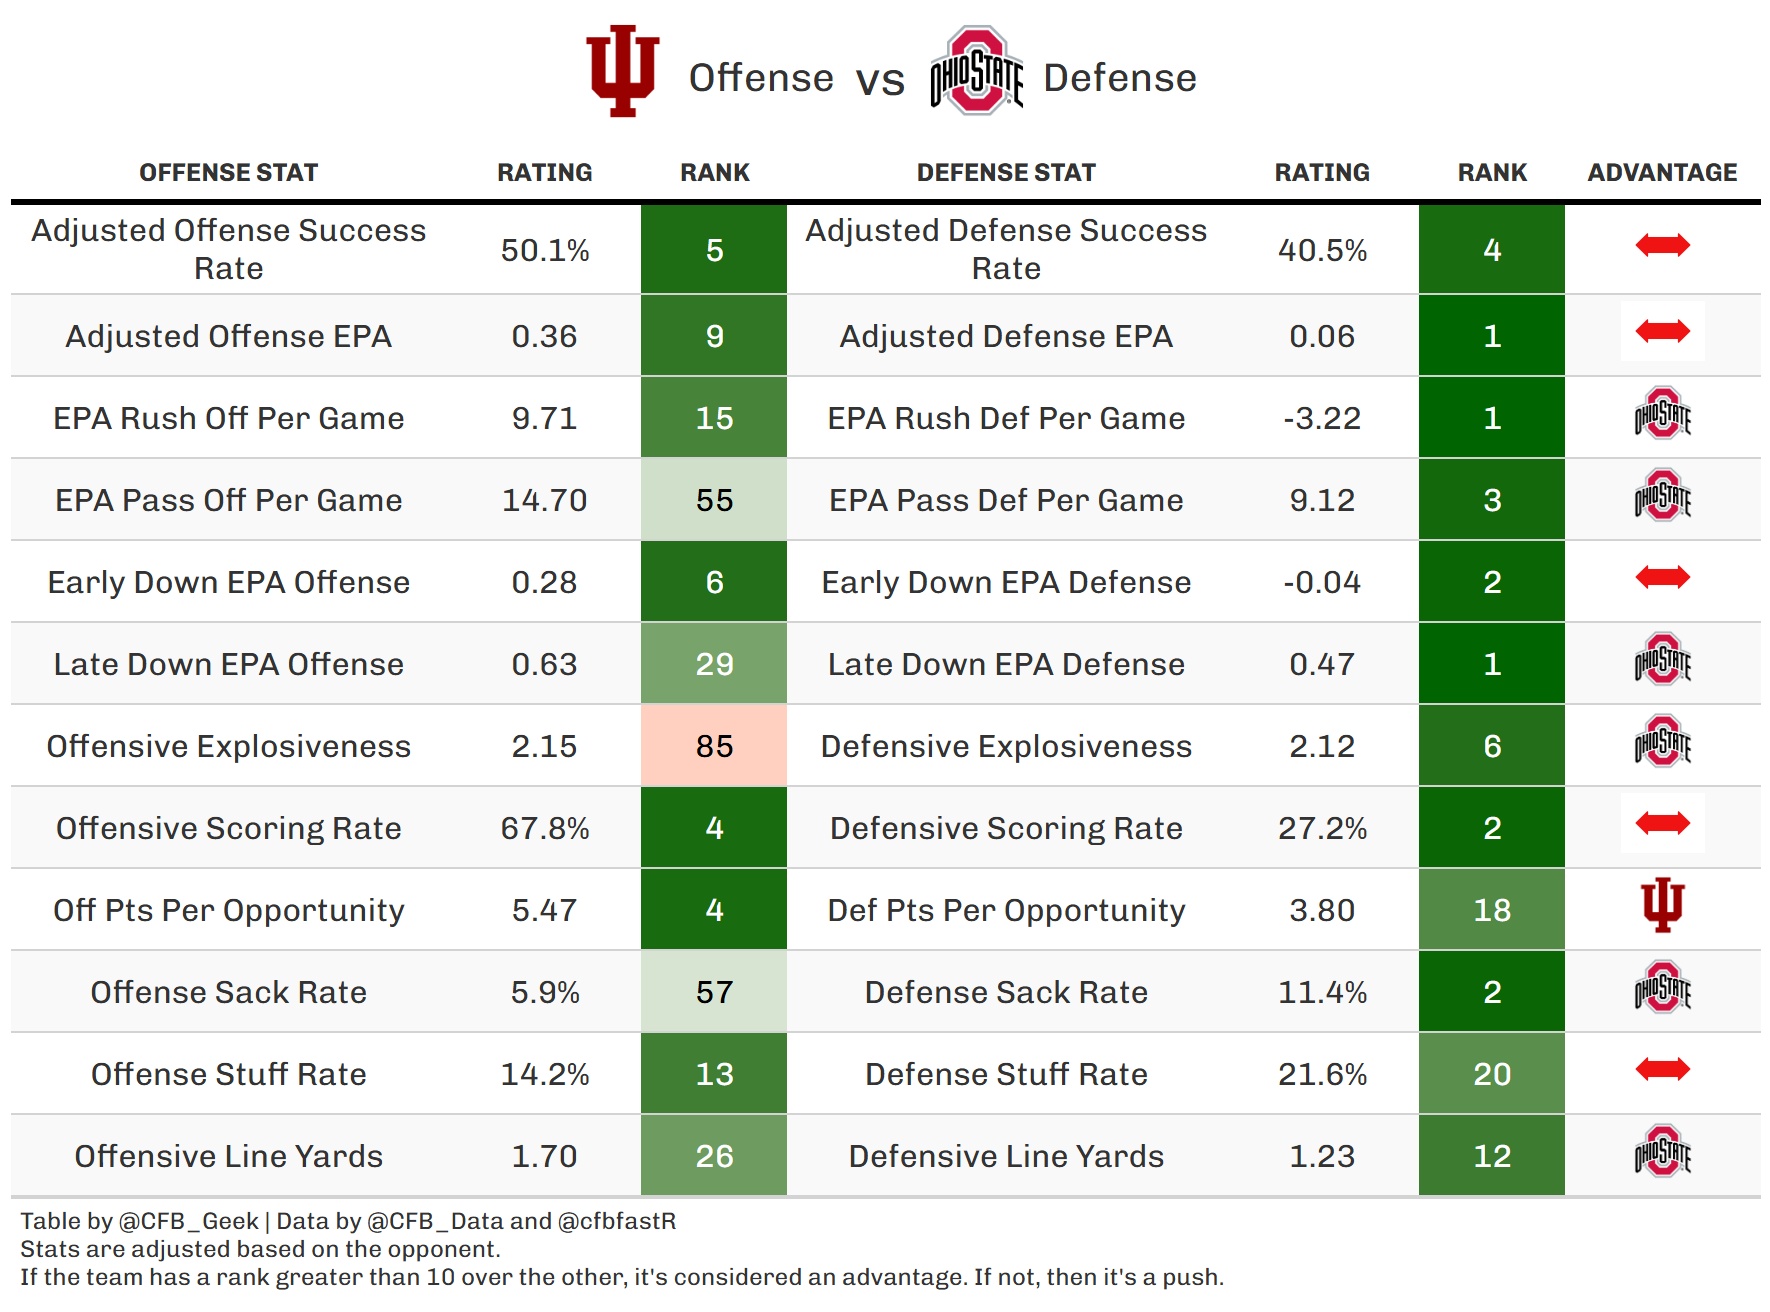Screen dimensions: 1770x1312
Task: Click the @CFB_Geek credit in the footer
Action: (188, 1221)
